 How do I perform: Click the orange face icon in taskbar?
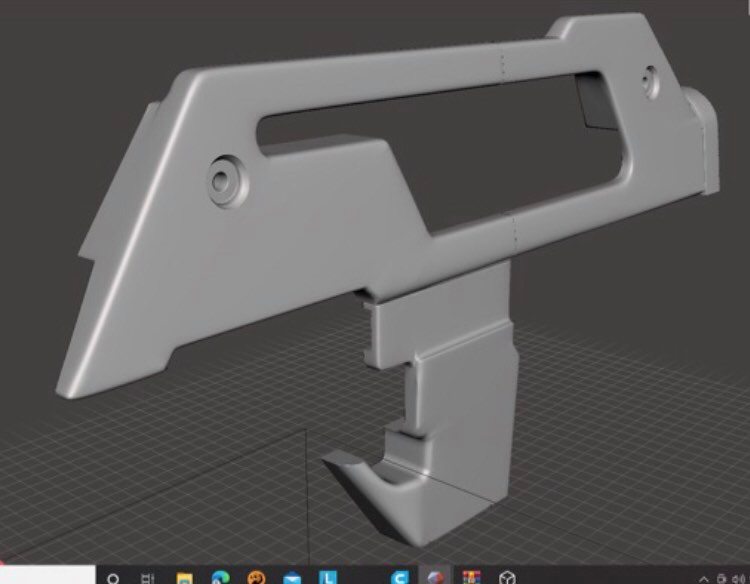click(256, 576)
